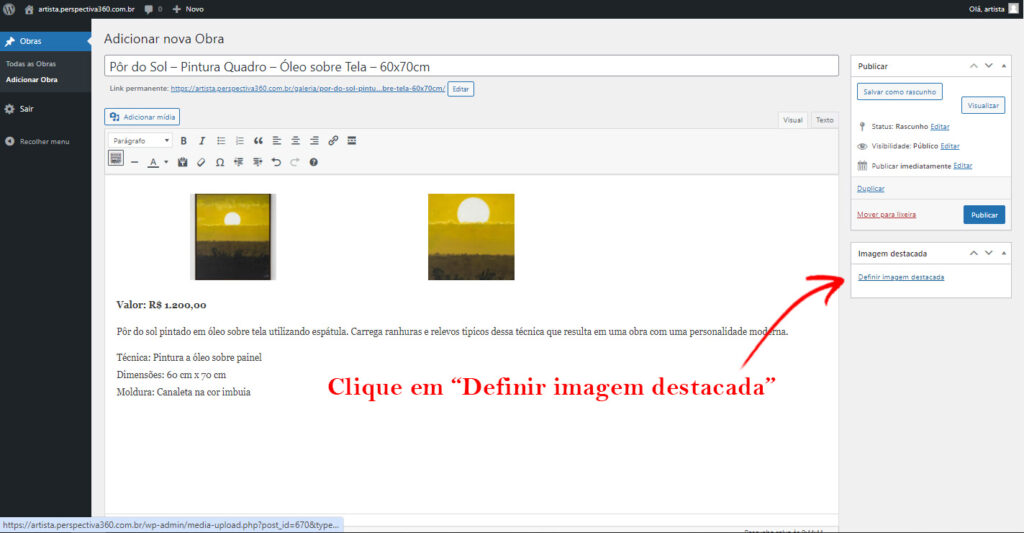Apply blockquote formatting
The height and width of the screenshot is (533, 1024).
point(258,140)
